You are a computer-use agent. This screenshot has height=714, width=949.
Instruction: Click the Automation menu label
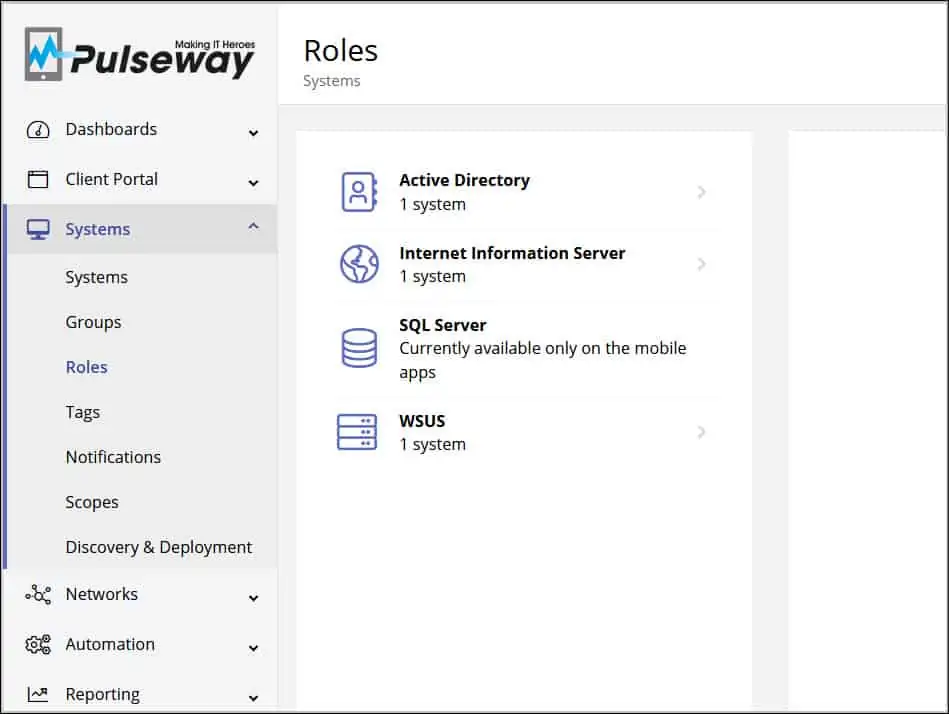pyautogui.click(x=110, y=644)
